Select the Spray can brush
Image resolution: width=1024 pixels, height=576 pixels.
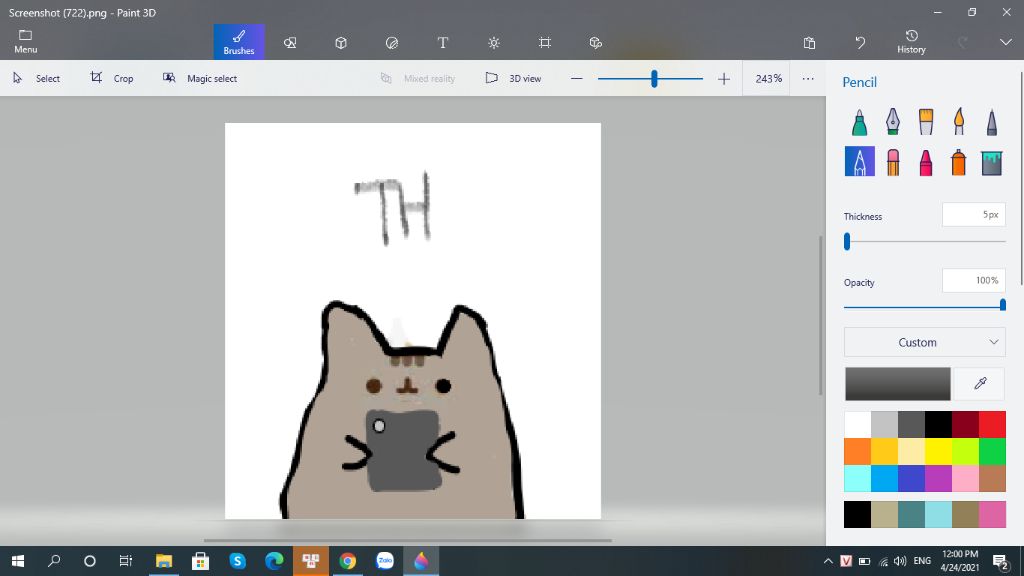point(959,161)
